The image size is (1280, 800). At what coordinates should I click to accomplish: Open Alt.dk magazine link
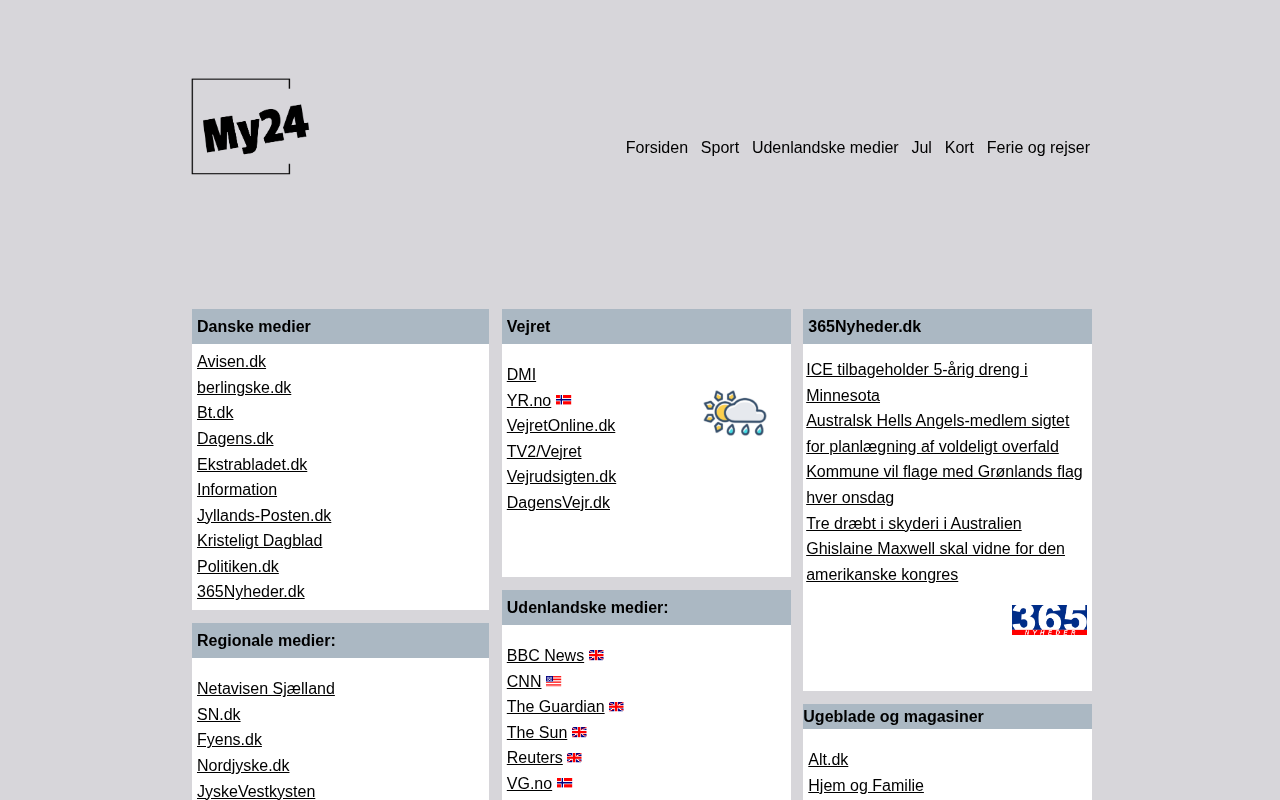828,759
